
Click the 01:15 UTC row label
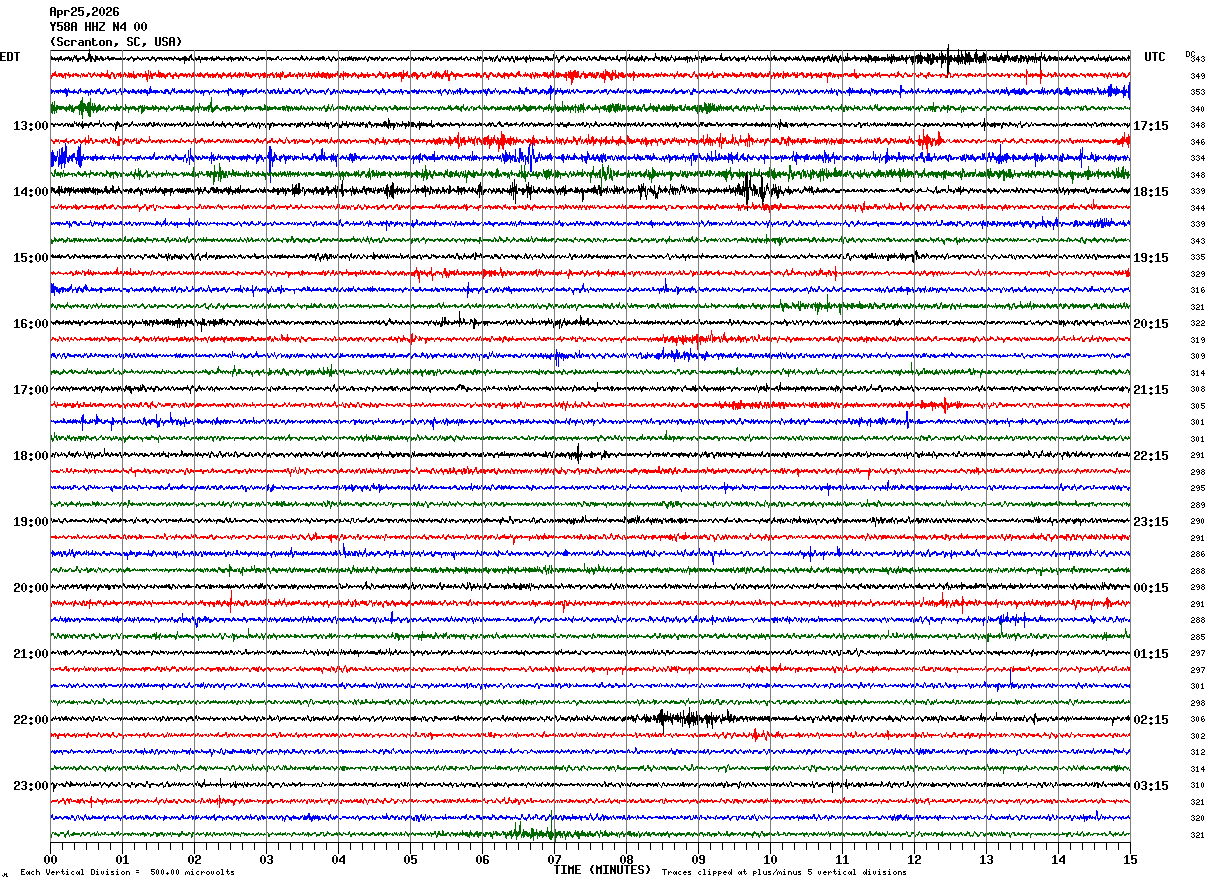coord(1151,653)
